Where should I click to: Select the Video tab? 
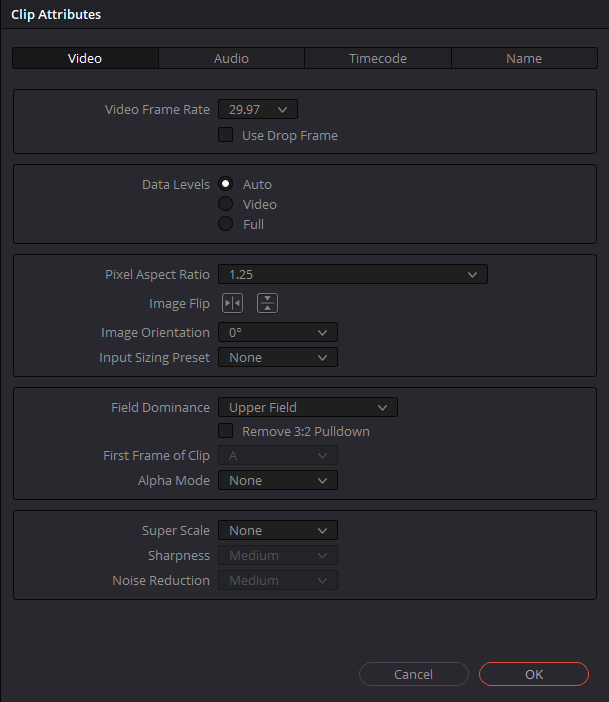(85, 58)
